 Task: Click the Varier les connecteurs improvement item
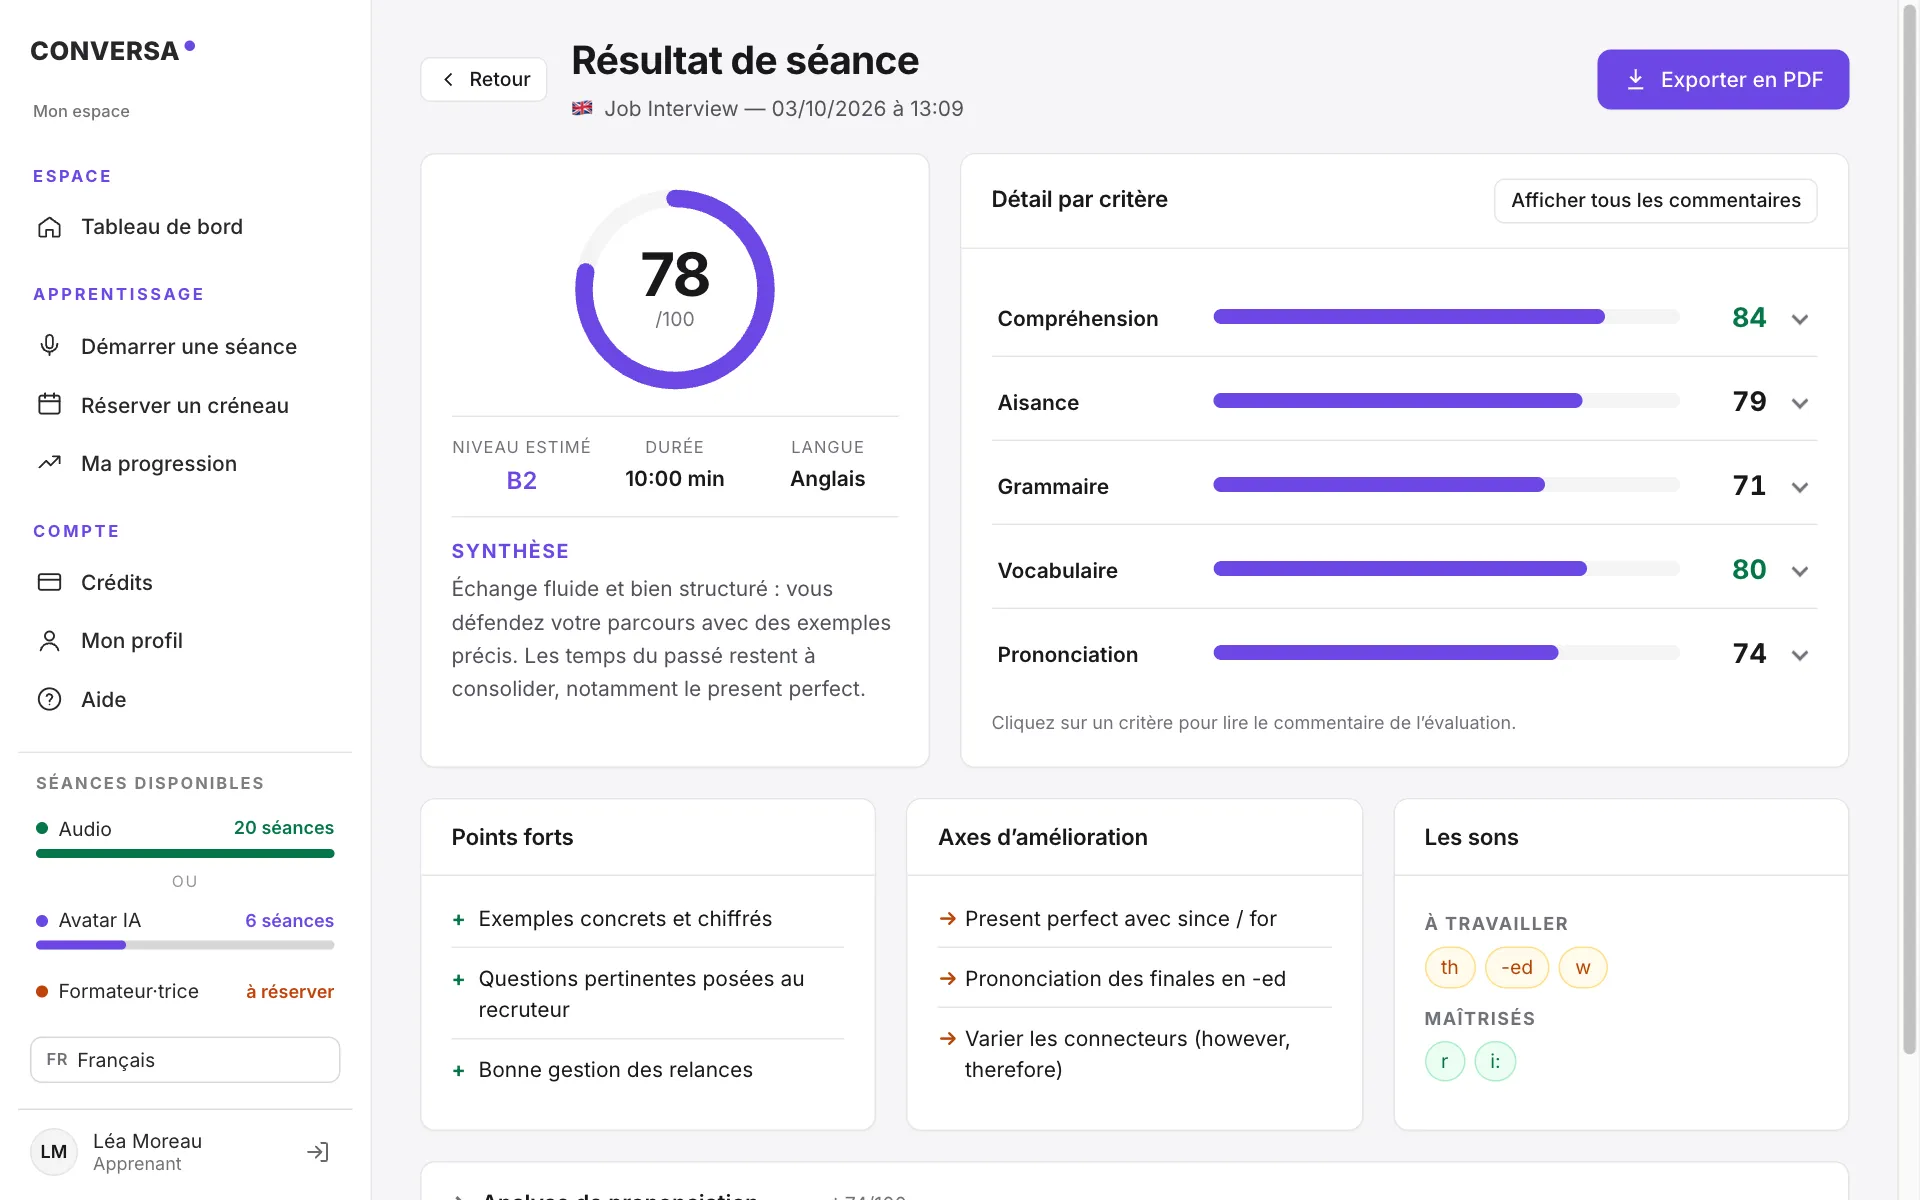(1127, 1054)
